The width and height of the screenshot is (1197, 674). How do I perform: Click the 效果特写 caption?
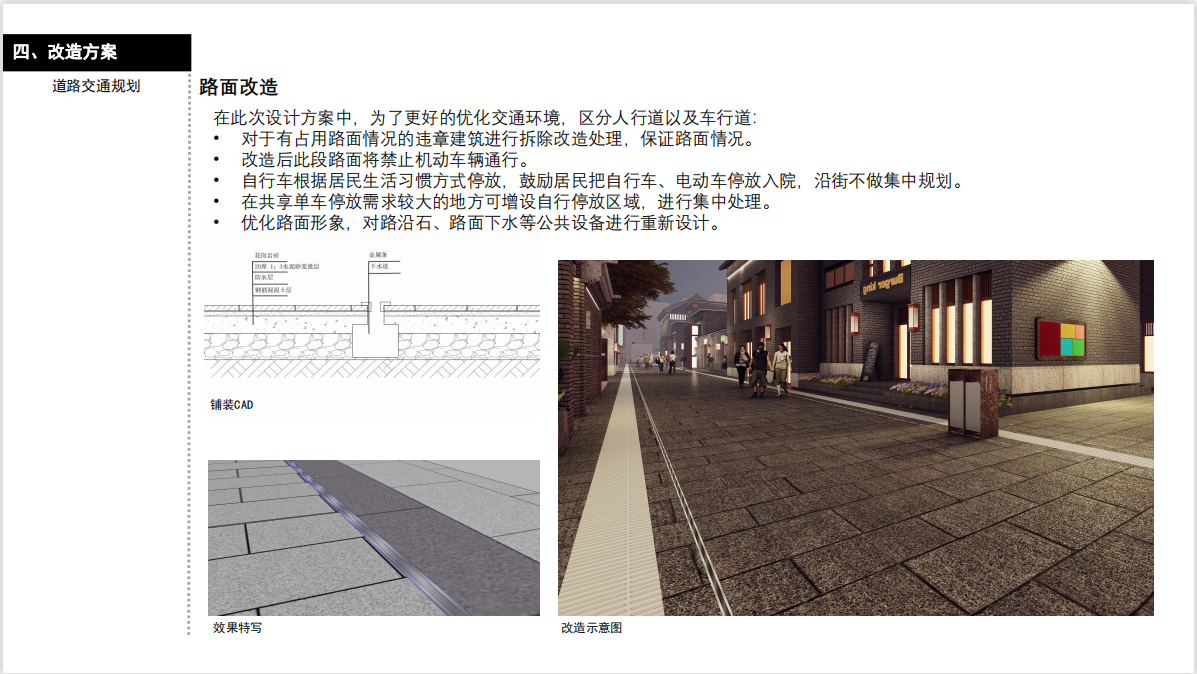[x=238, y=628]
